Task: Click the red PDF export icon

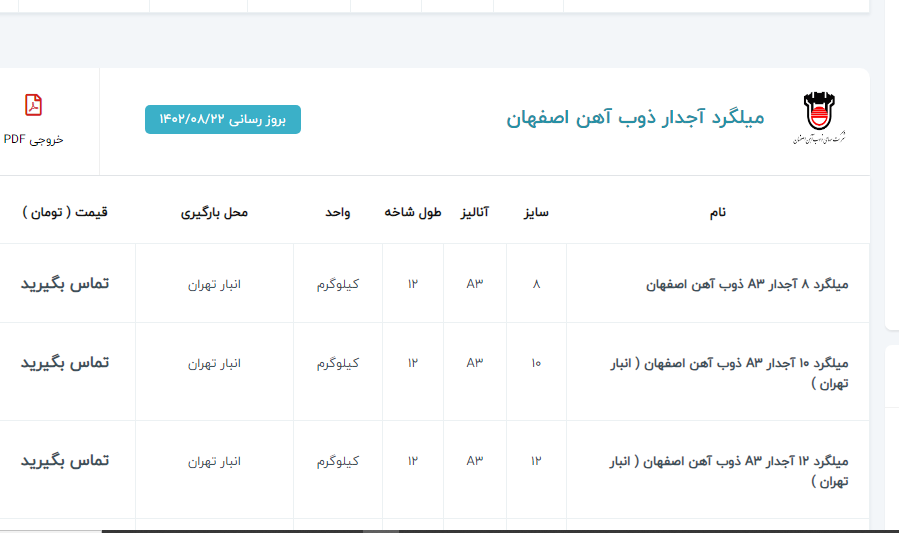Action: [34, 105]
